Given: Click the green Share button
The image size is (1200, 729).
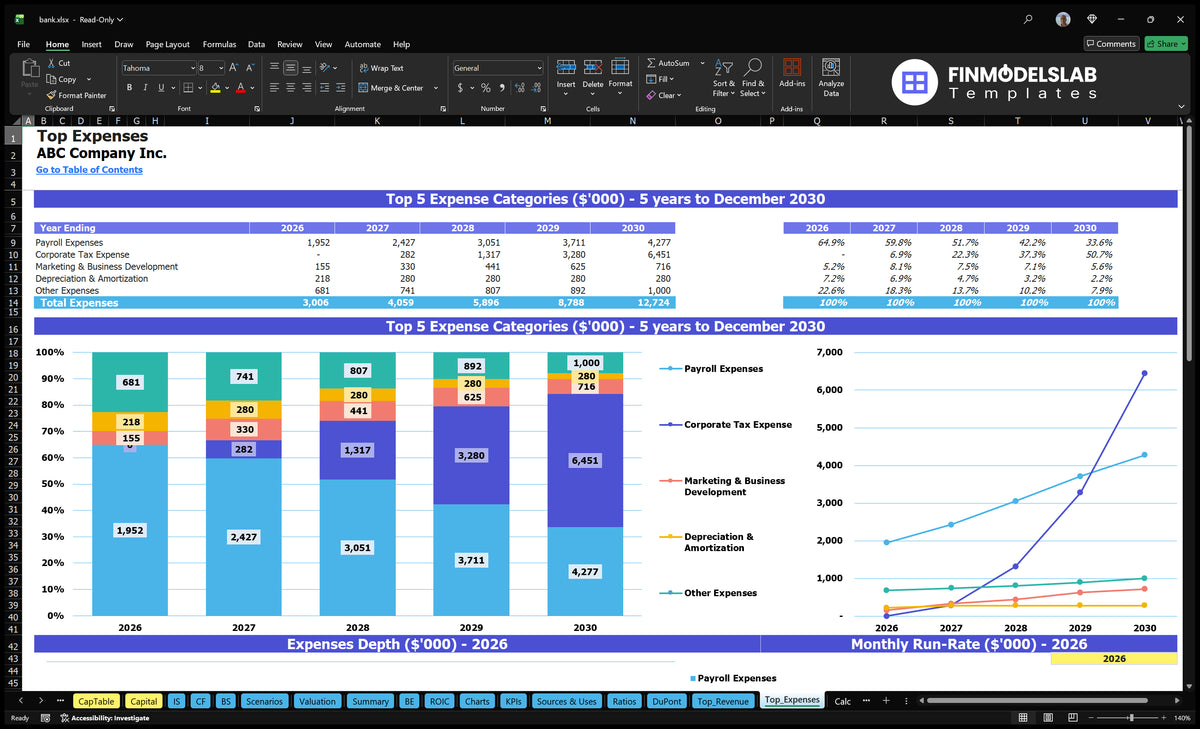Looking at the screenshot, I should pyautogui.click(x=1165, y=44).
